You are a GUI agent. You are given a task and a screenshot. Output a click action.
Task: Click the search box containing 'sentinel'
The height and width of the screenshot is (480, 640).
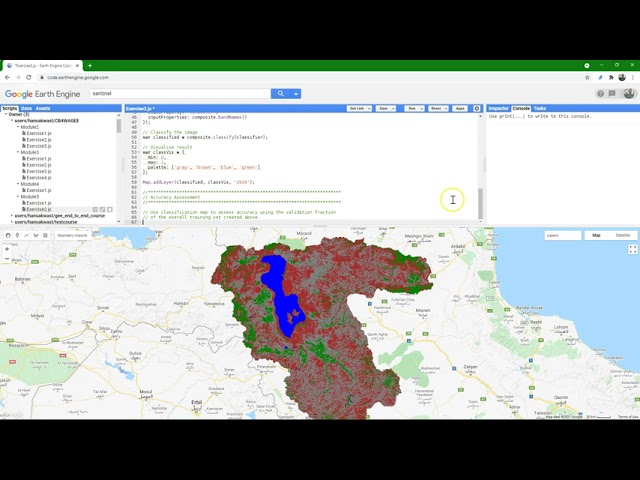(x=180, y=93)
